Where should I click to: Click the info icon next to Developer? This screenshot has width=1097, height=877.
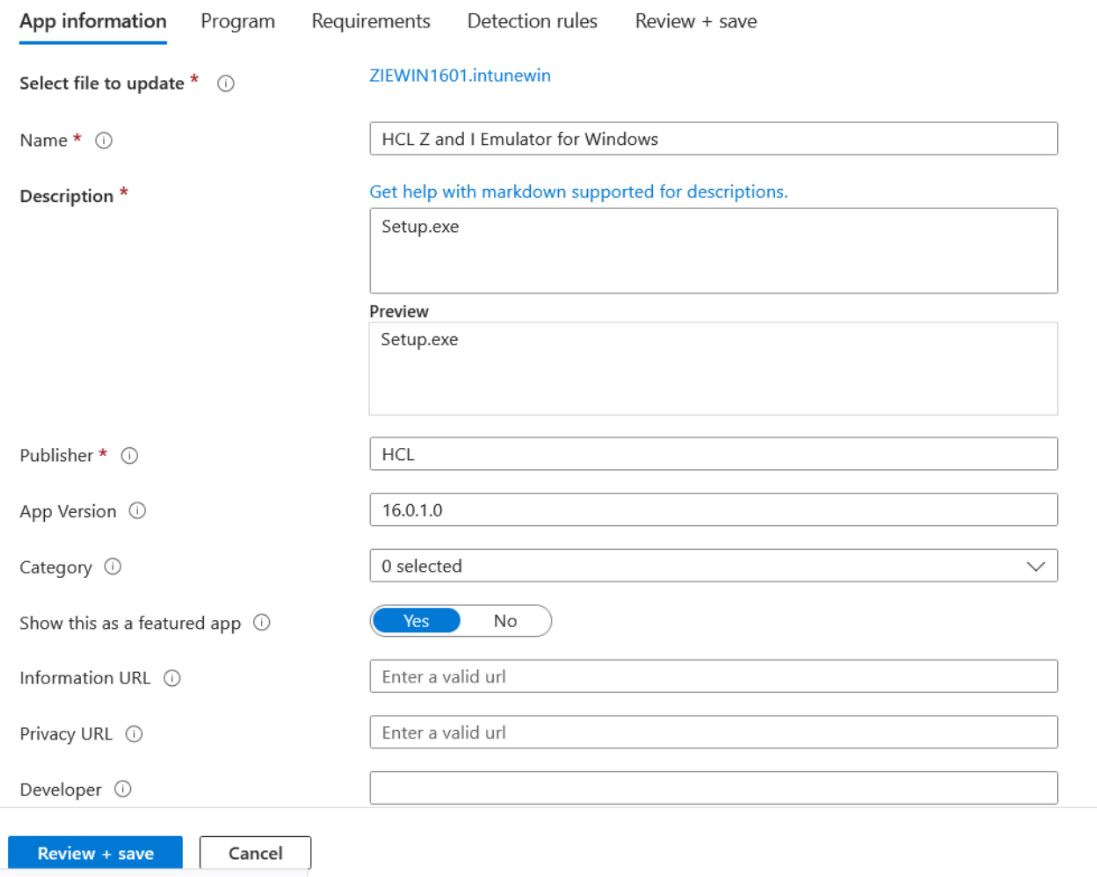point(123,790)
